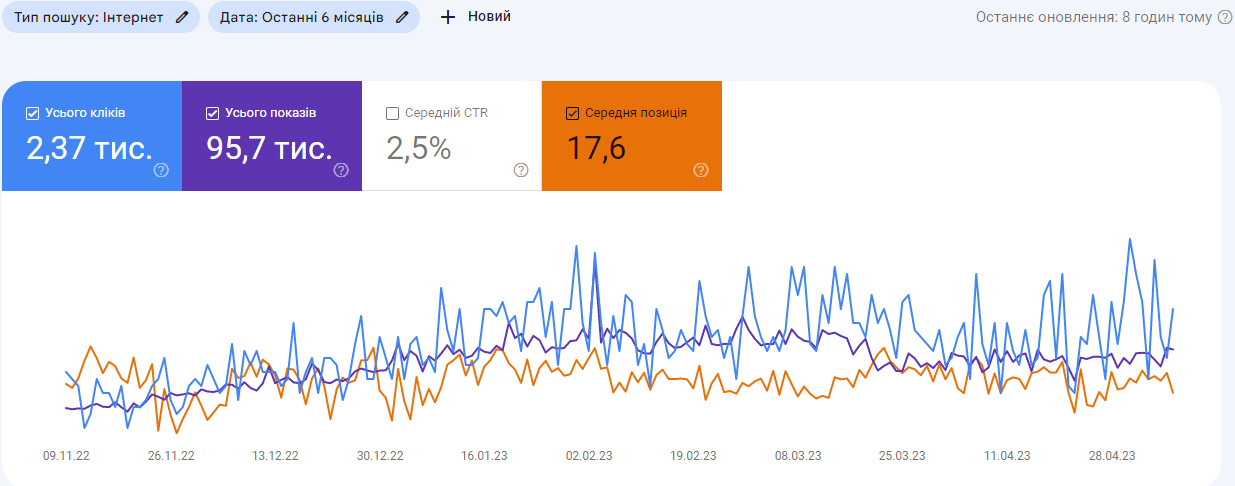Click the 17,6 average position value

[596, 149]
